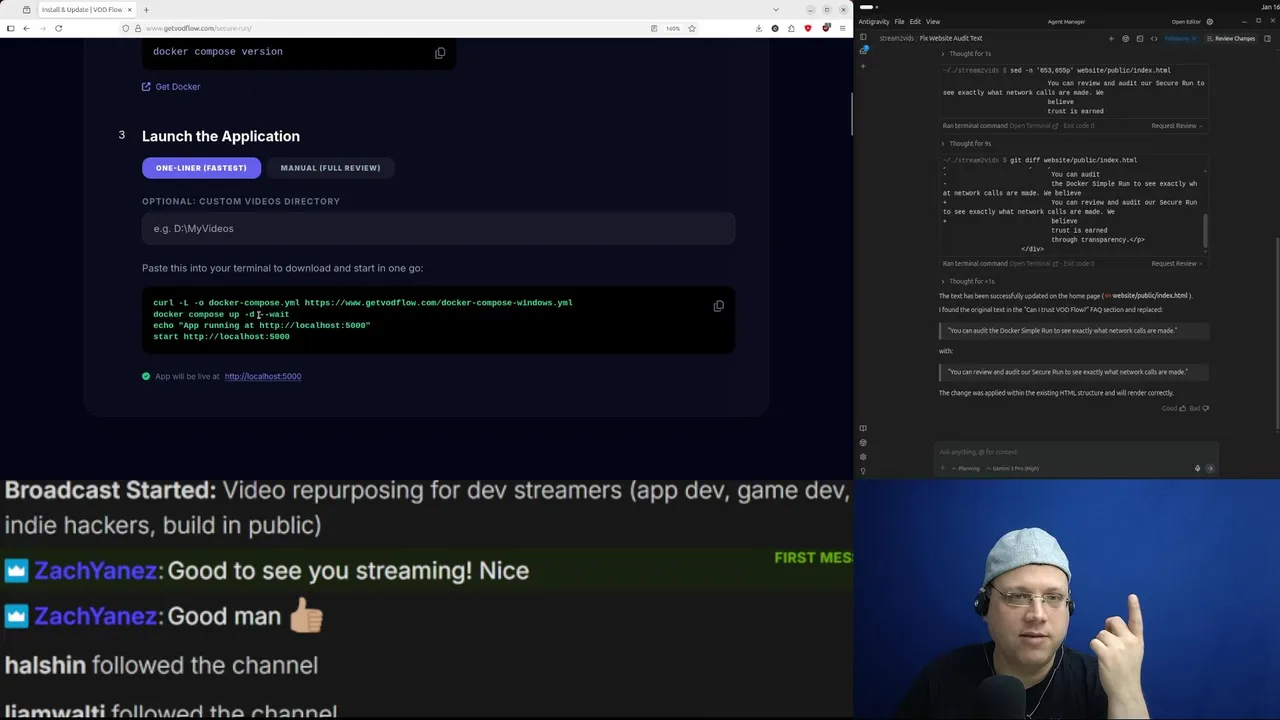Open the browser hamburger menu

pyautogui.click(x=843, y=28)
